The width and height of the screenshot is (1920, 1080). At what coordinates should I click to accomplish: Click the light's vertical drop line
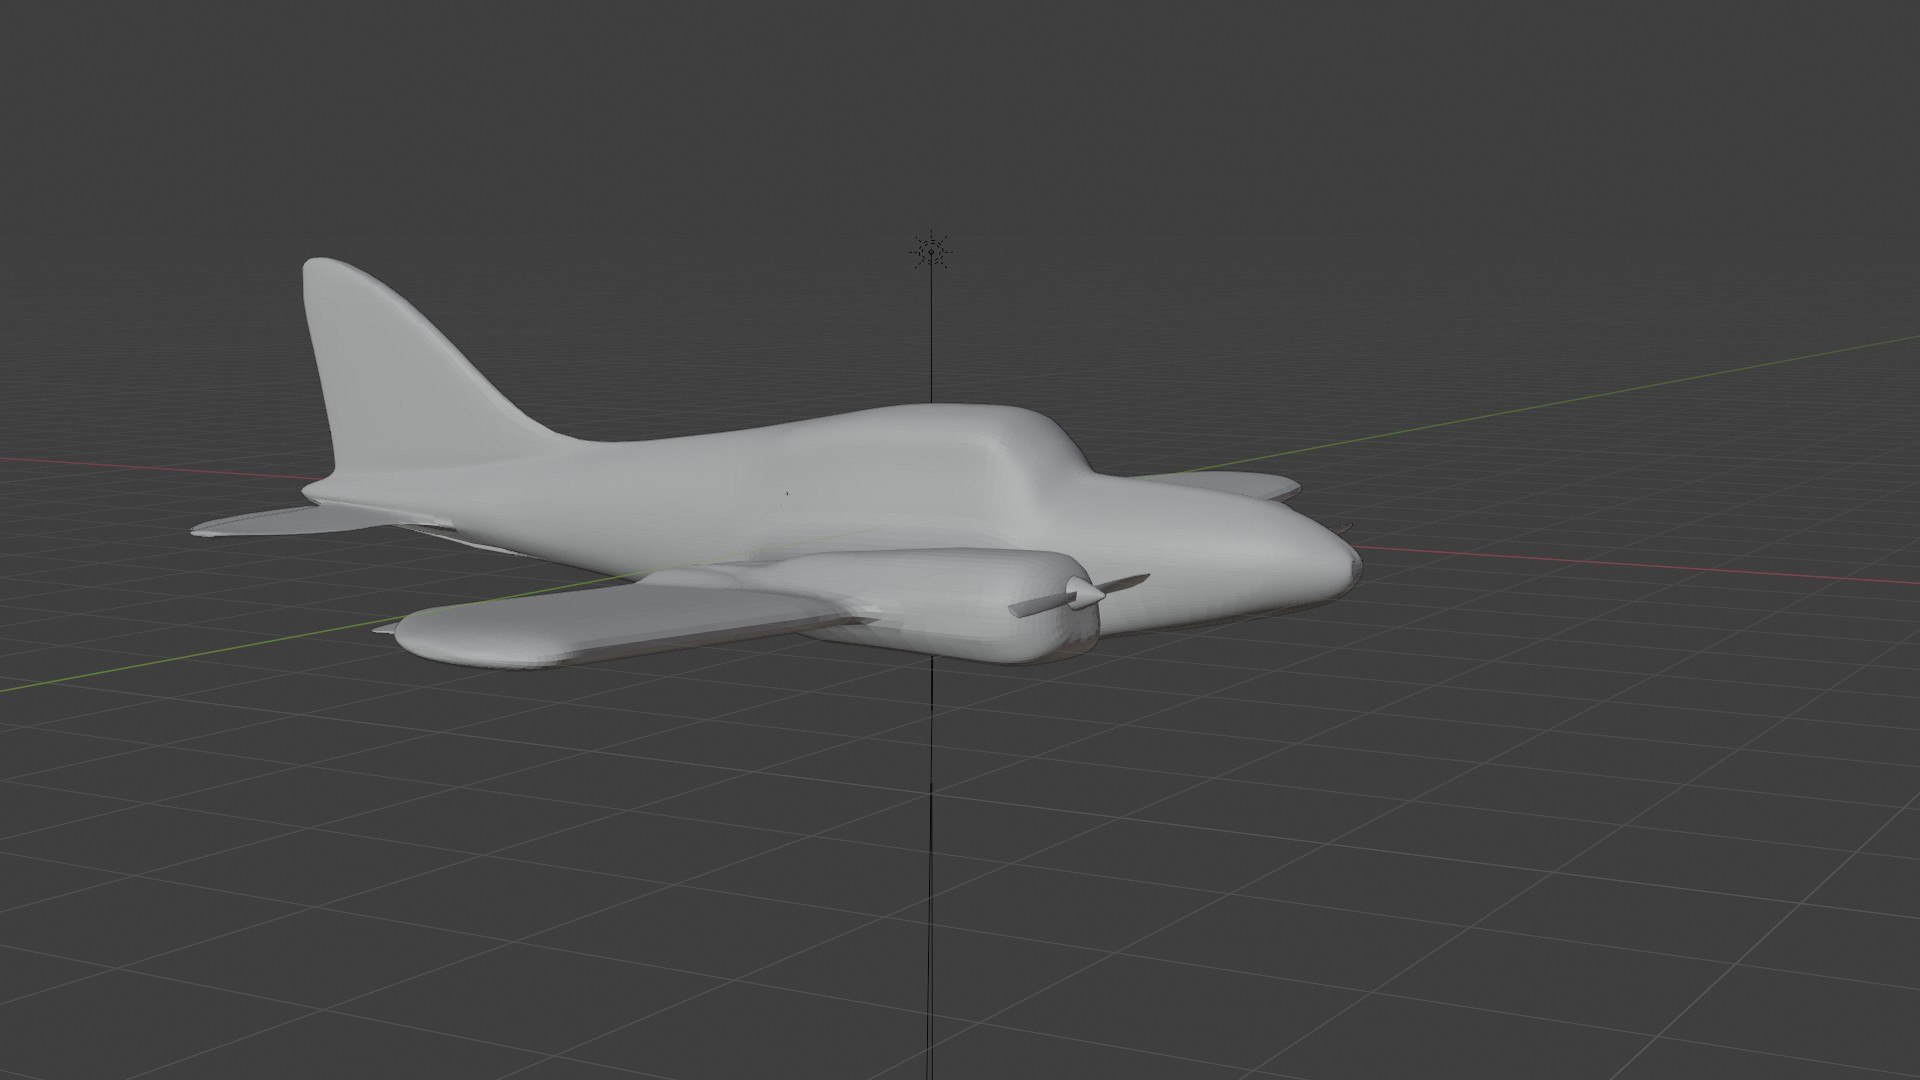click(x=931, y=330)
